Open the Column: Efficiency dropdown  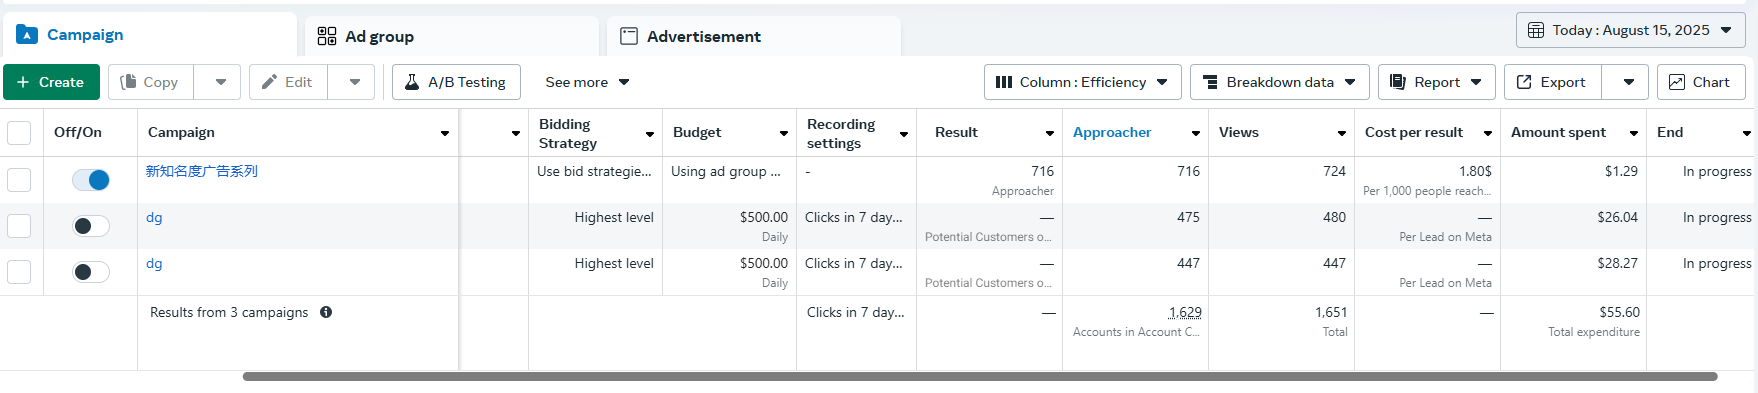1082,82
